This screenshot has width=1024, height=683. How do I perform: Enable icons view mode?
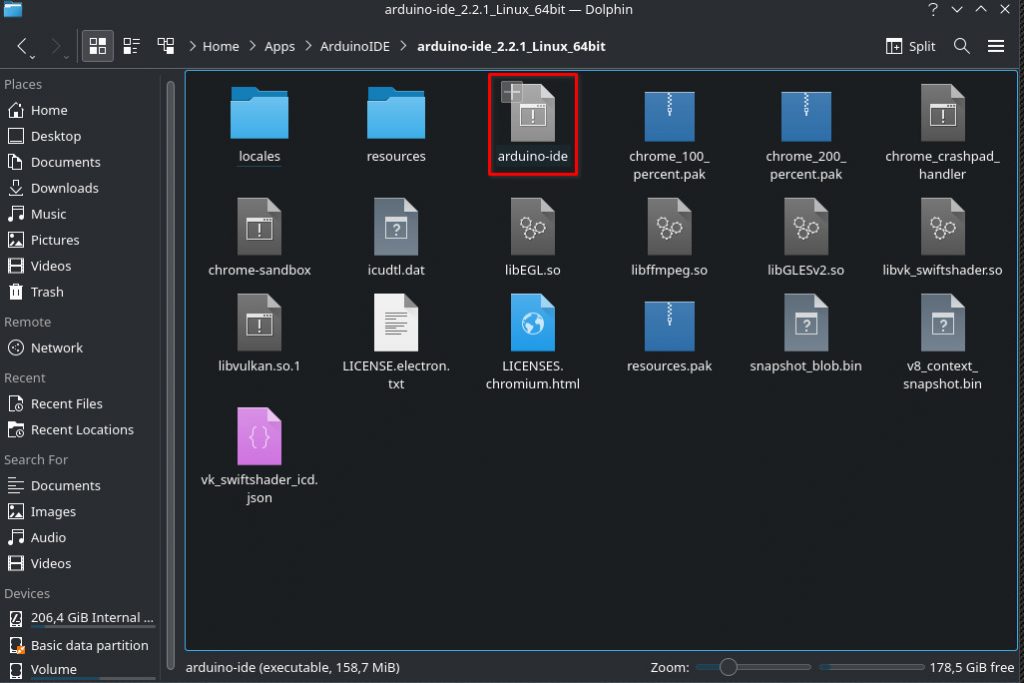[97, 45]
